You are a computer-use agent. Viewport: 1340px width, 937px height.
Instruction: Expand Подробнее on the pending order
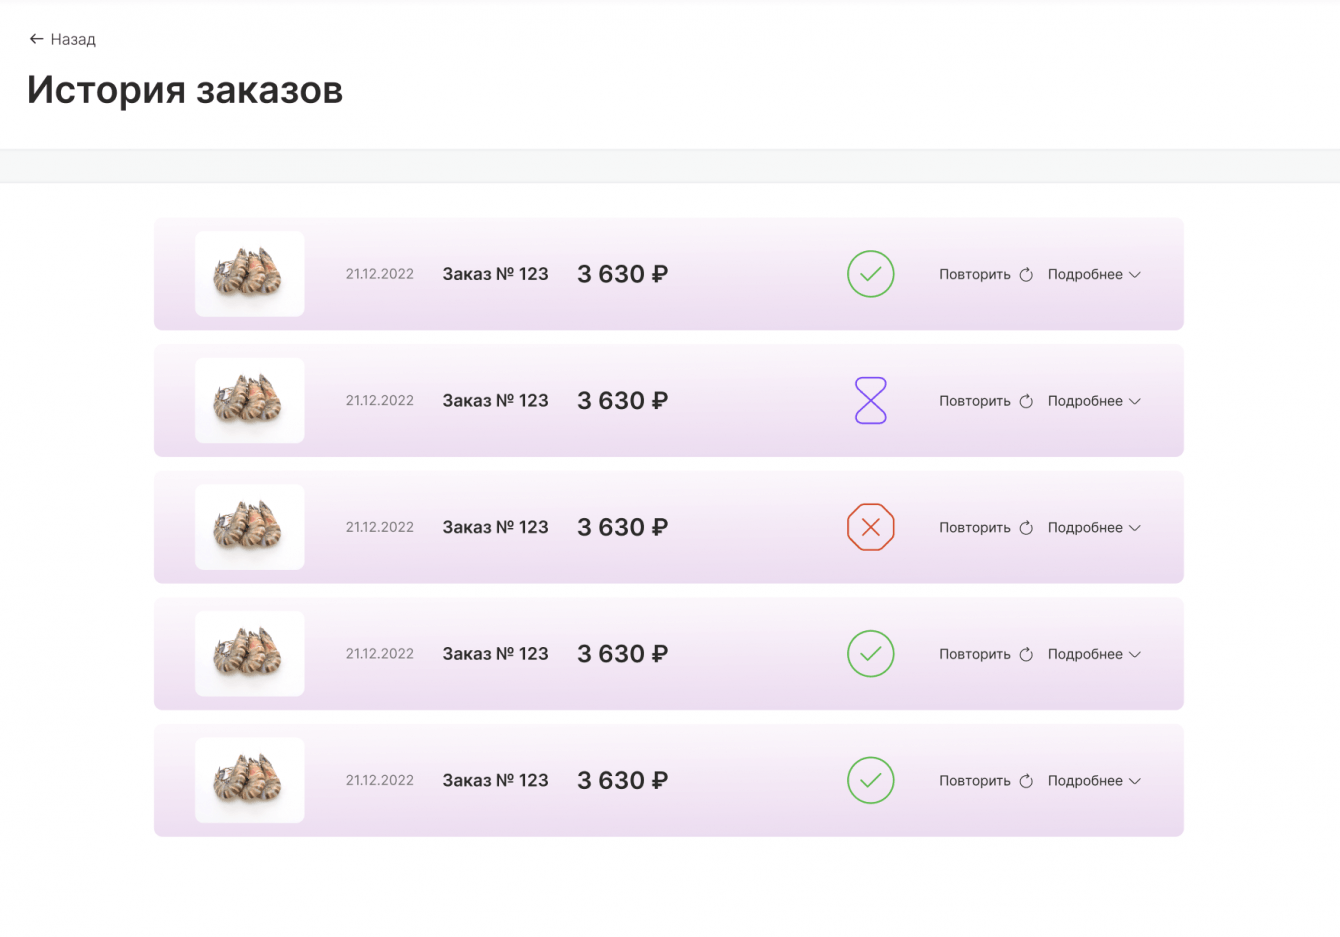pyautogui.click(x=1094, y=401)
